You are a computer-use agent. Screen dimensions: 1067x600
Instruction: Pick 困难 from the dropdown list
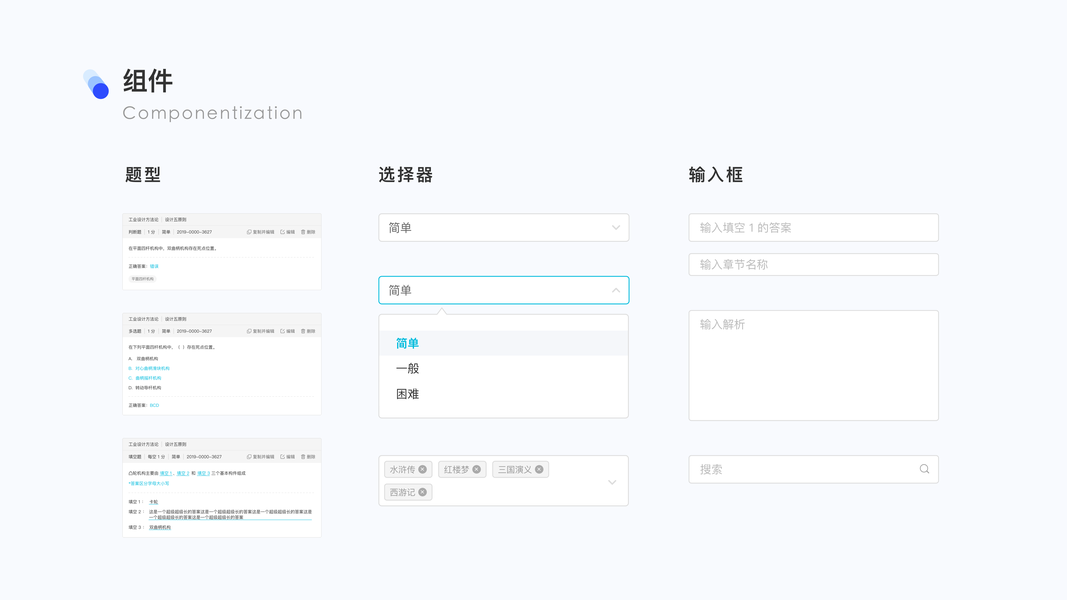(x=407, y=394)
